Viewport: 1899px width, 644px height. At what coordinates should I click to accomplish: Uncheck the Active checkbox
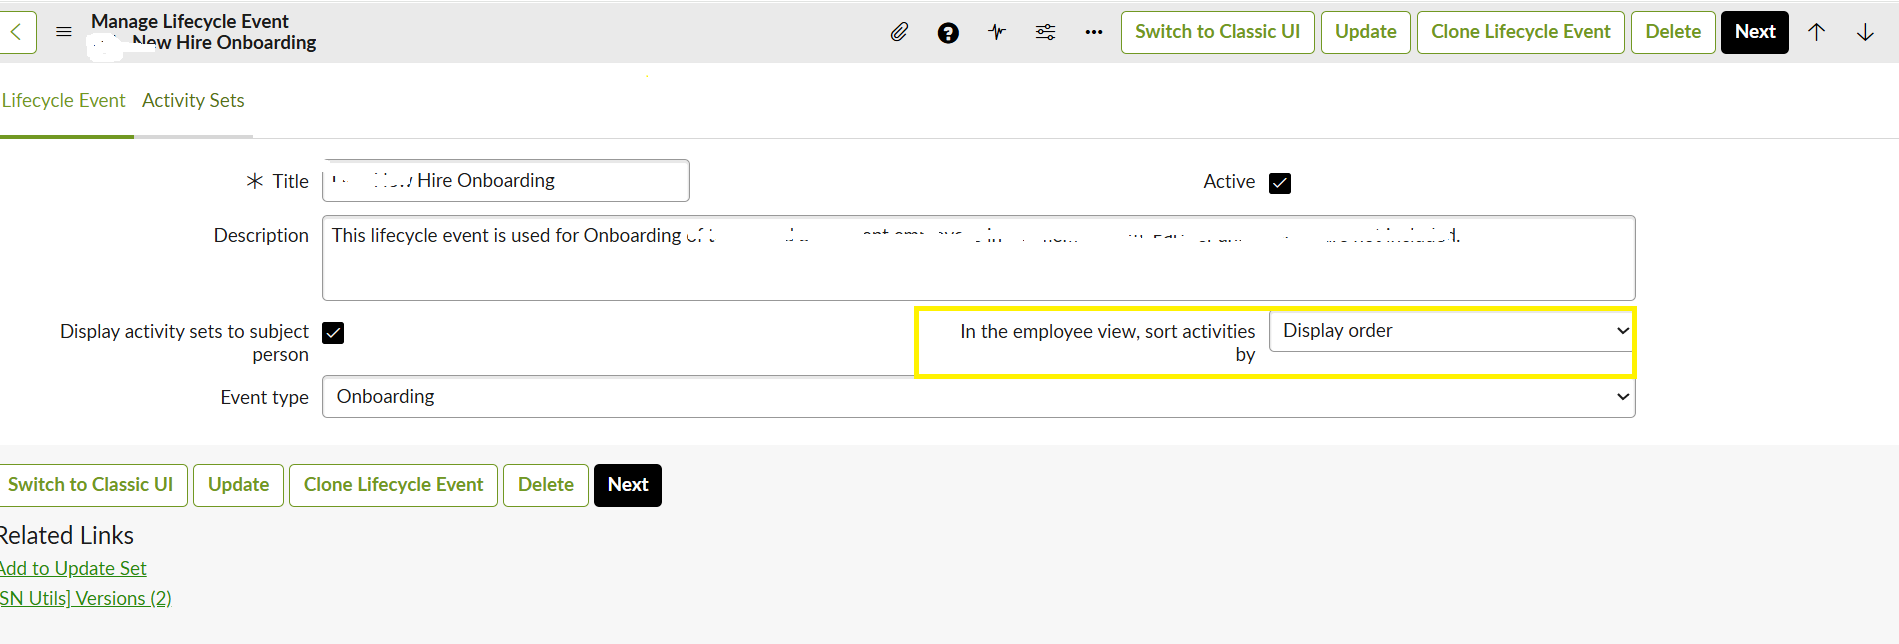point(1280,183)
